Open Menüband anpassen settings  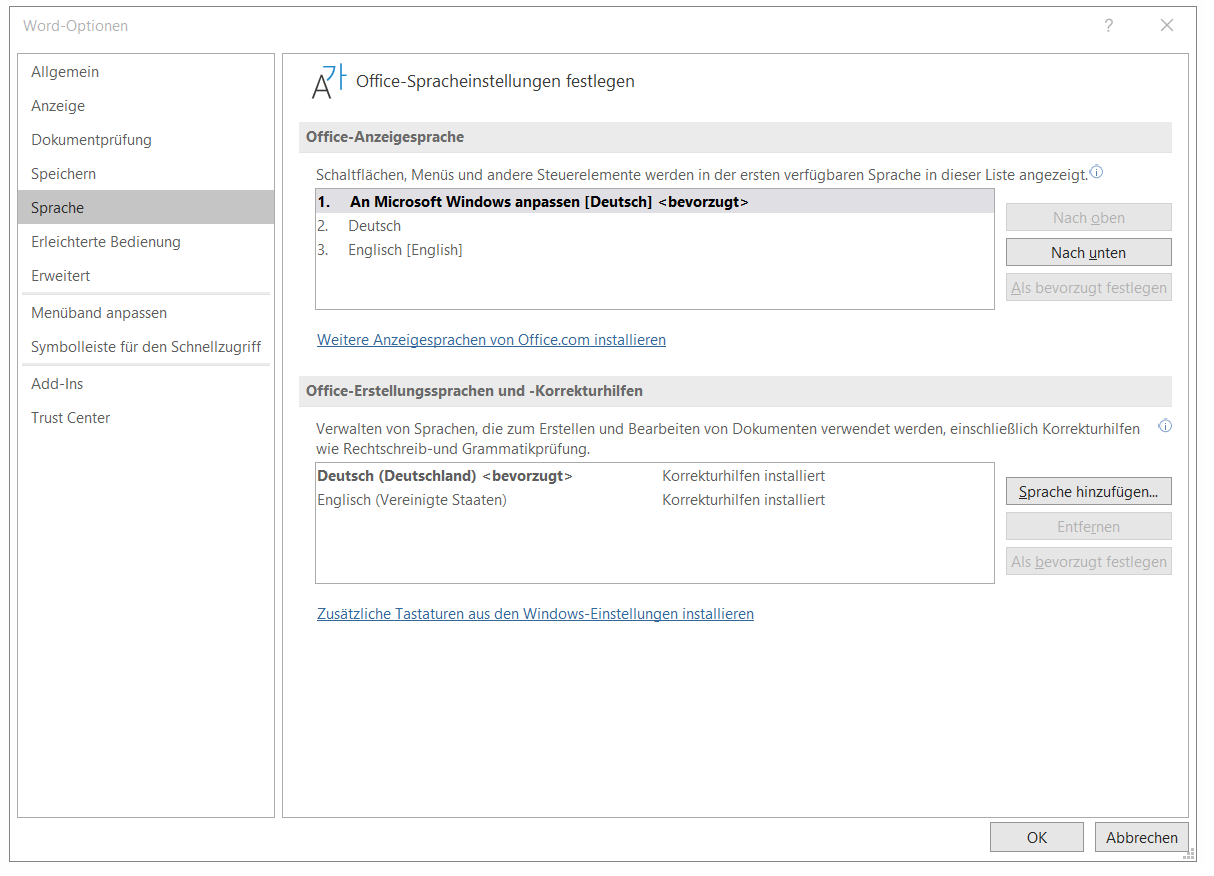click(x=146, y=313)
